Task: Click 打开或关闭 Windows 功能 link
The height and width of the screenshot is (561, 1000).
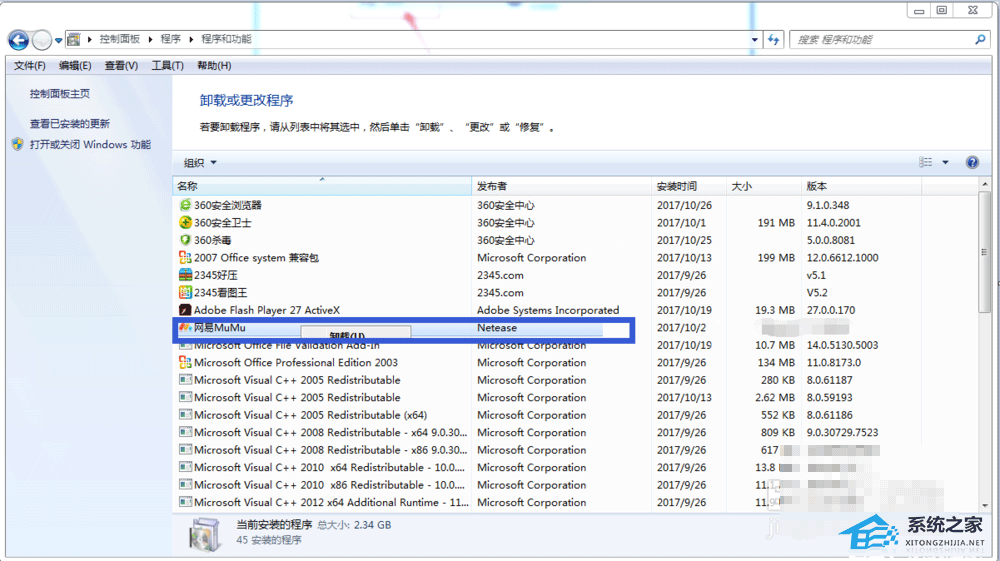Action: (90, 144)
